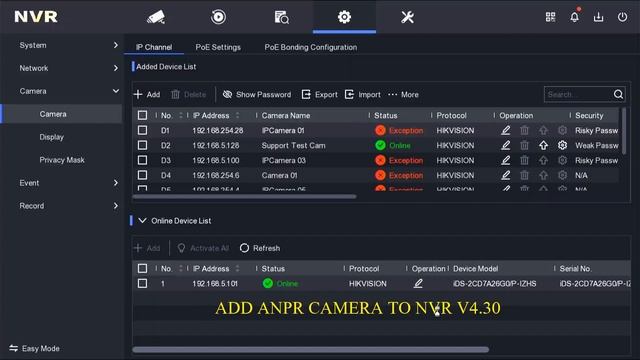Upgrade camera D2 with arrow icon
This screenshot has height=360, width=640.
(543, 145)
